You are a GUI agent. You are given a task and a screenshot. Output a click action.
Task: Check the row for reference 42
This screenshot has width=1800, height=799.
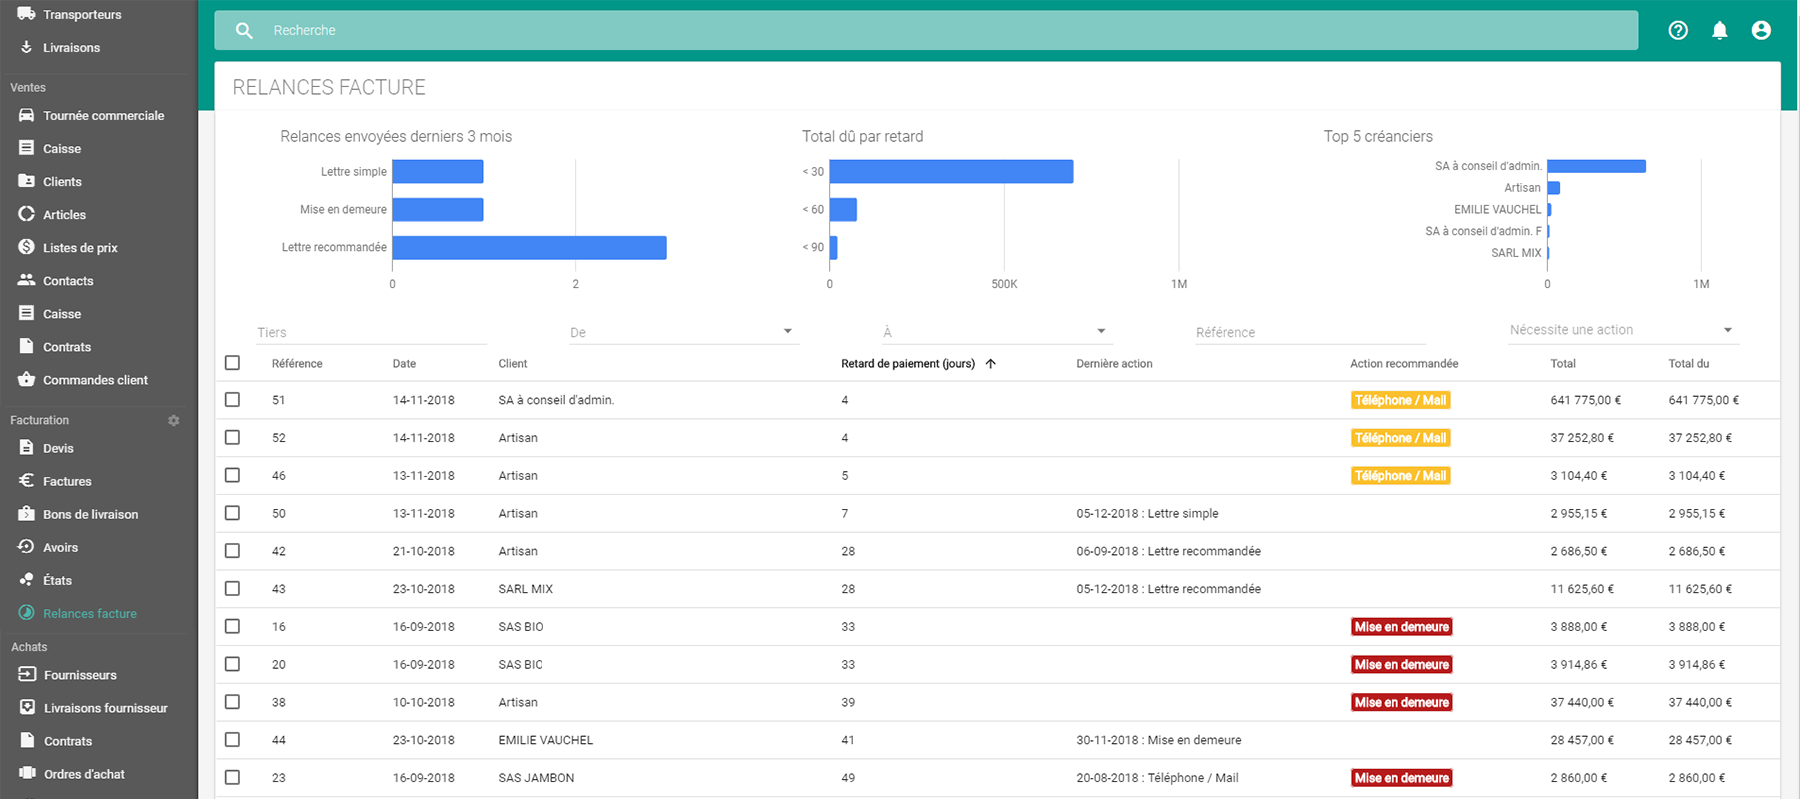(233, 550)
